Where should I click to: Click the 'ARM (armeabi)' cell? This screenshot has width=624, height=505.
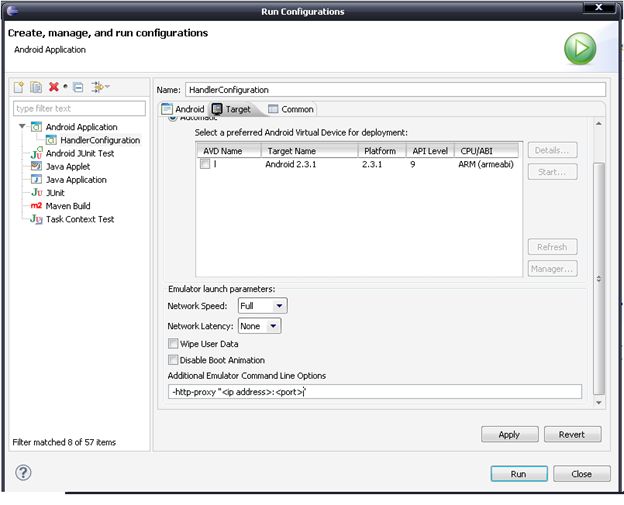point(486,164)
